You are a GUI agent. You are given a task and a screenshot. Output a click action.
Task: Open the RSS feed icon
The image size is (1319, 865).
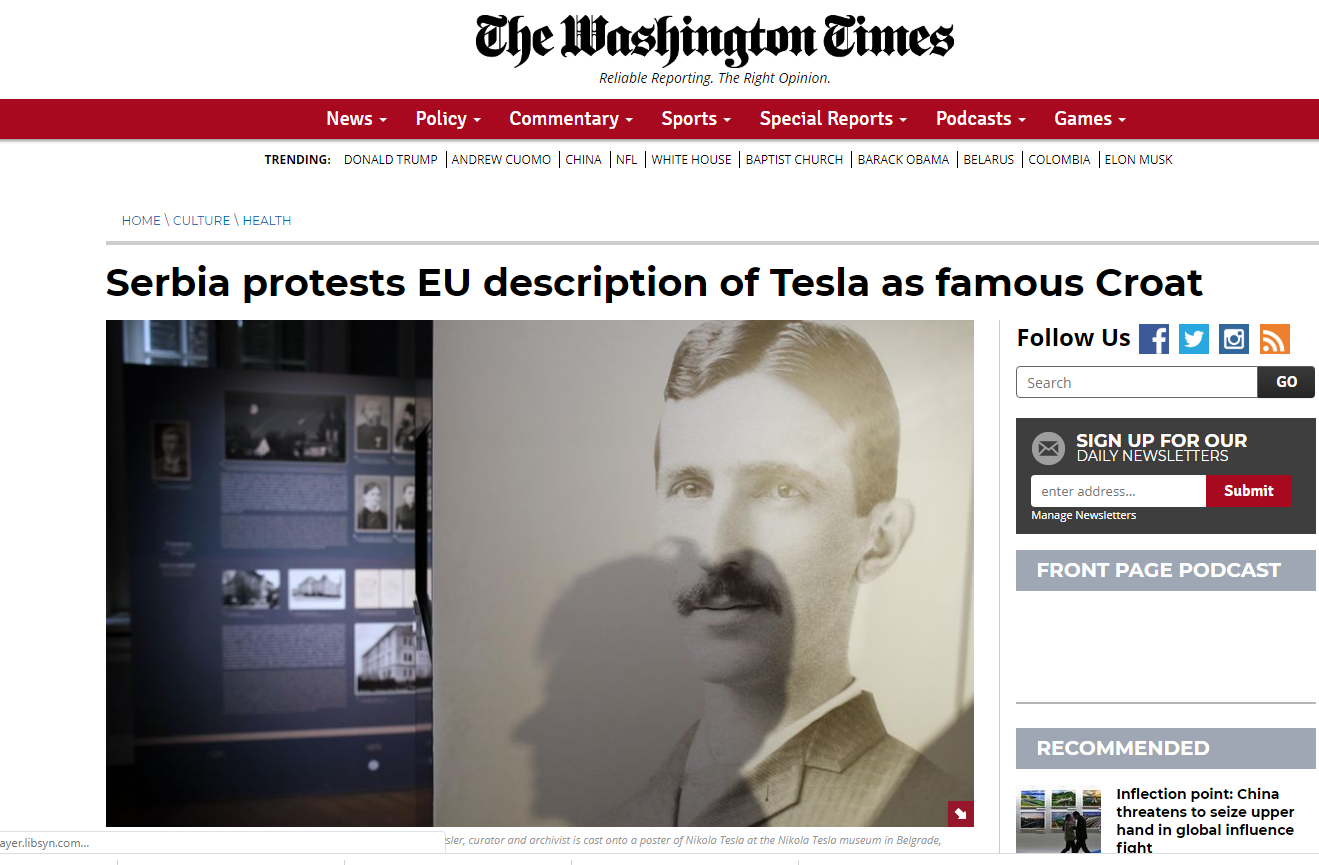click(x=1275, y=339)
